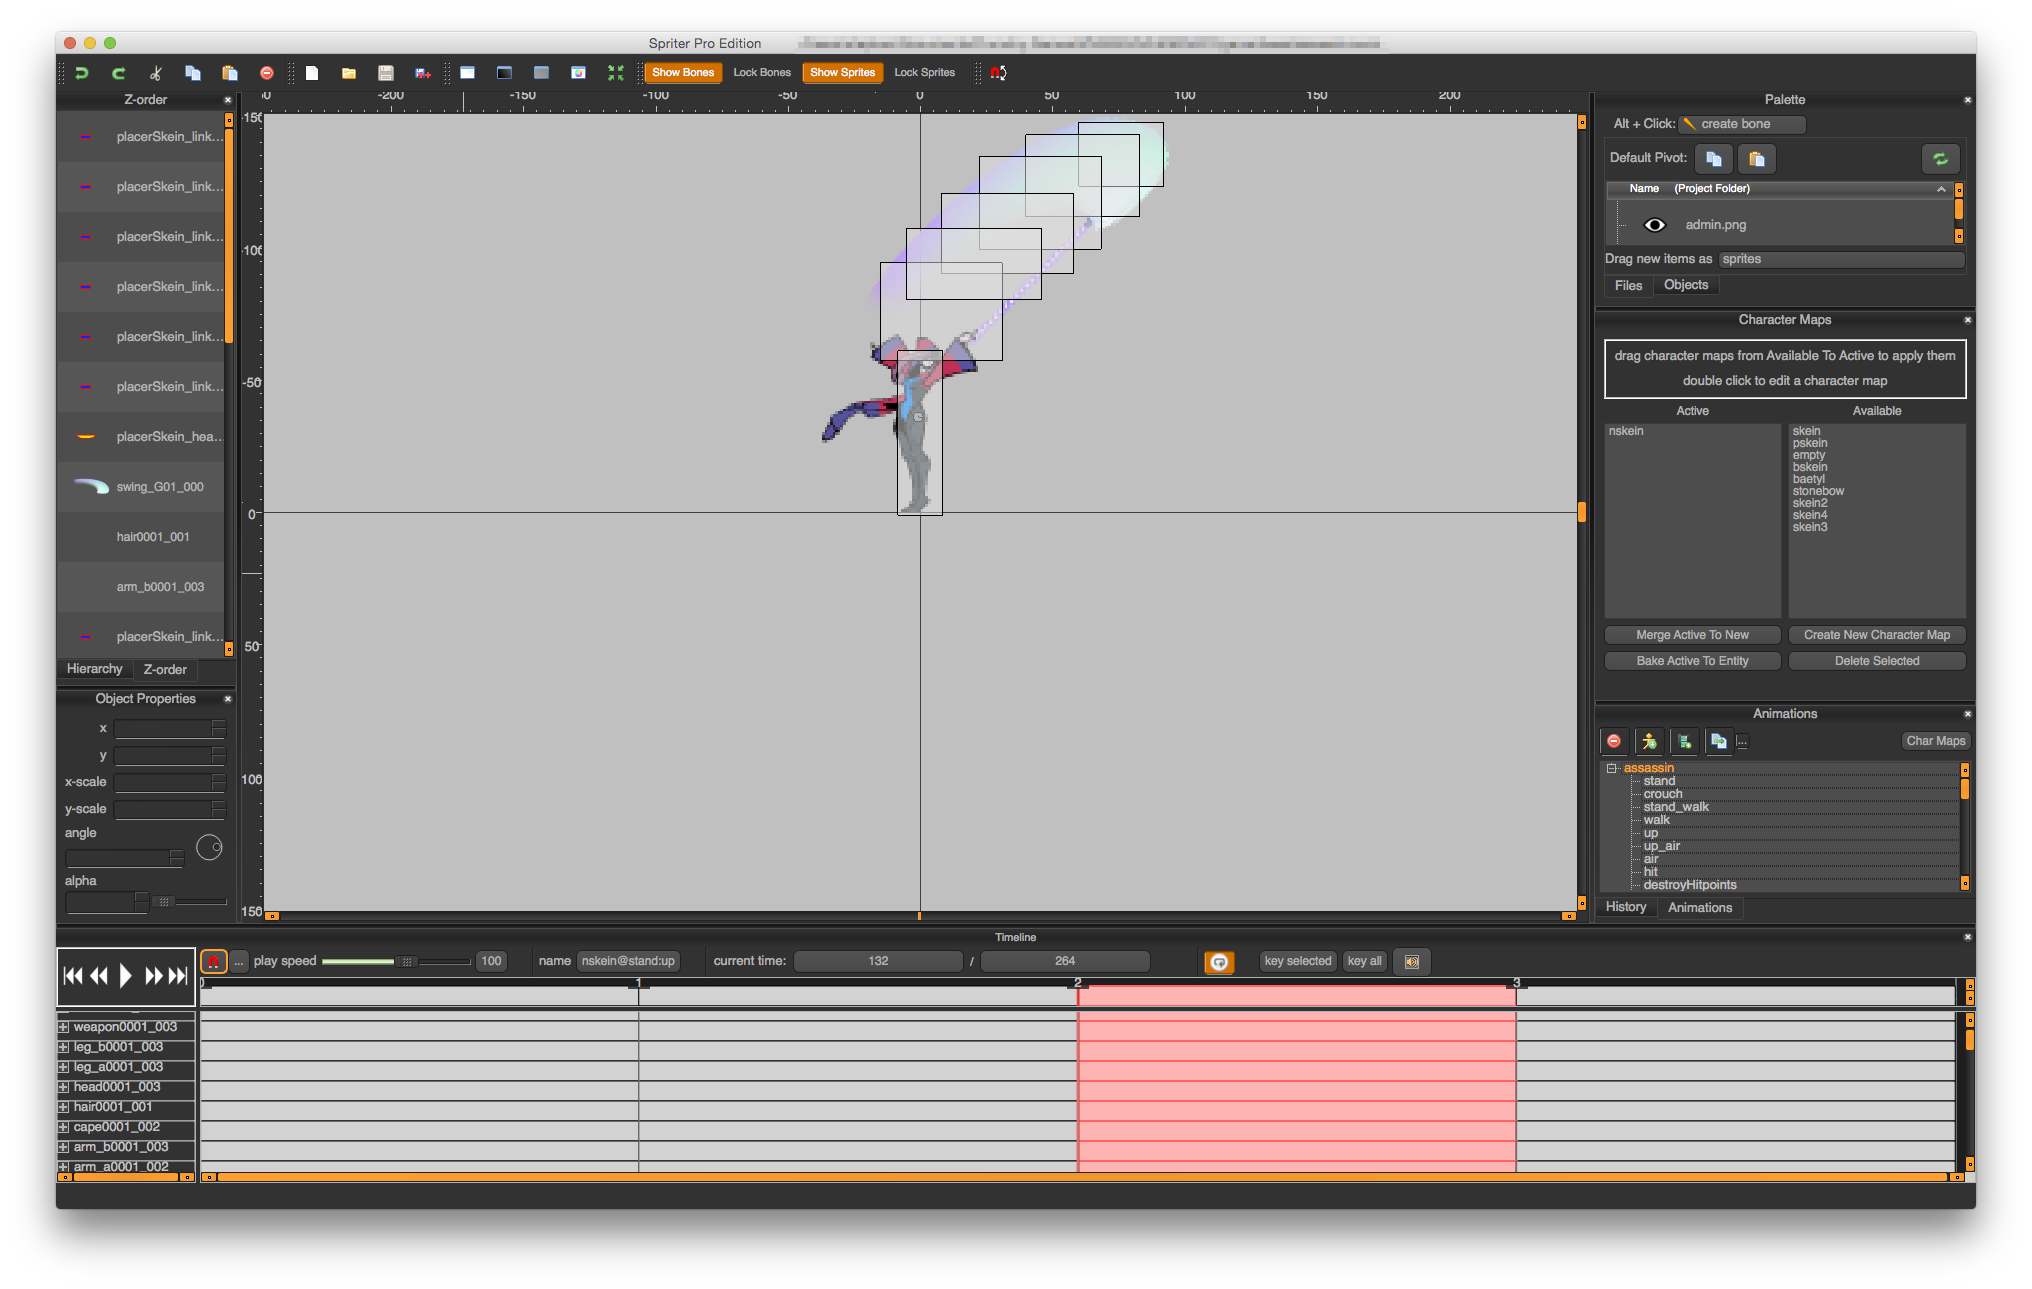Screen dimensions: 2032x1289
Task: Click the add new entity figure icon
Action: click(1649, 741)
